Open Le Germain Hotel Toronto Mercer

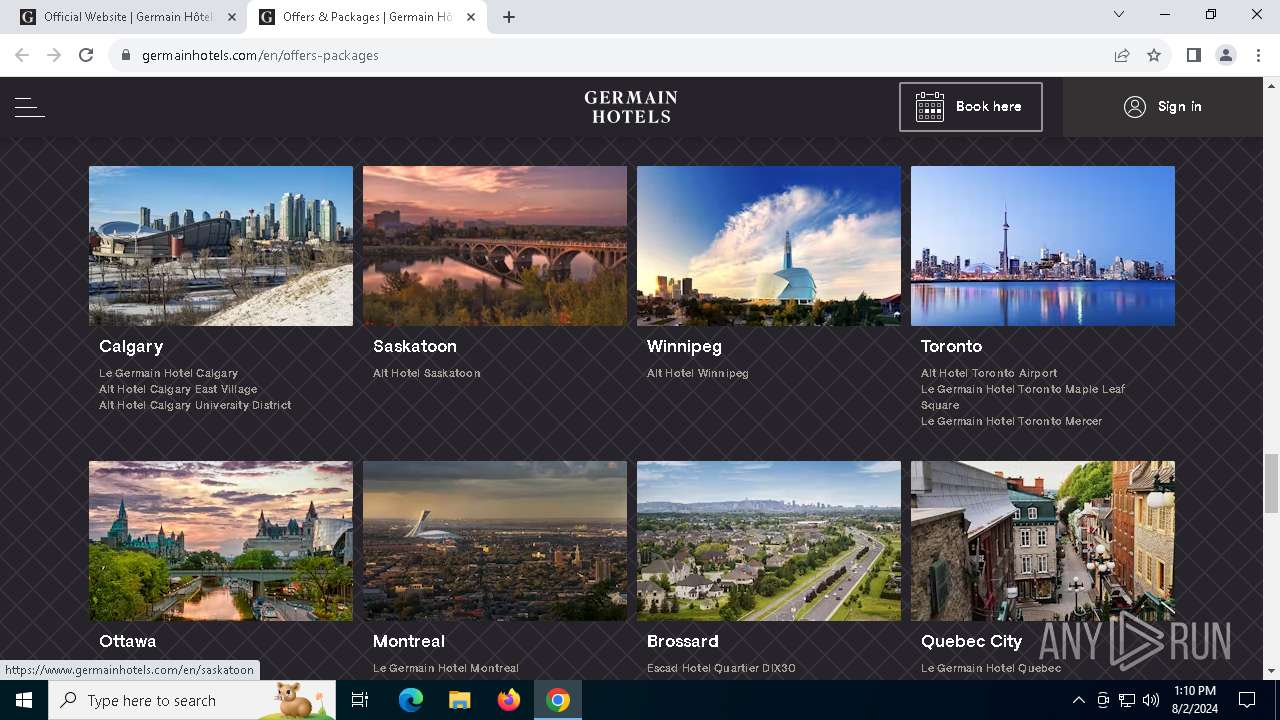(x=1011, y=421)
